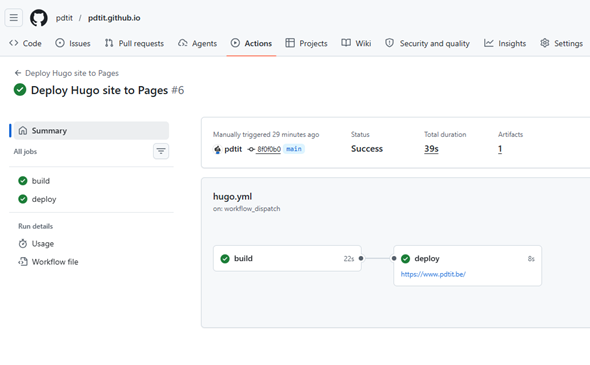
Task: Open the pdtit.github.io repository link
Action: click(114, 18)
